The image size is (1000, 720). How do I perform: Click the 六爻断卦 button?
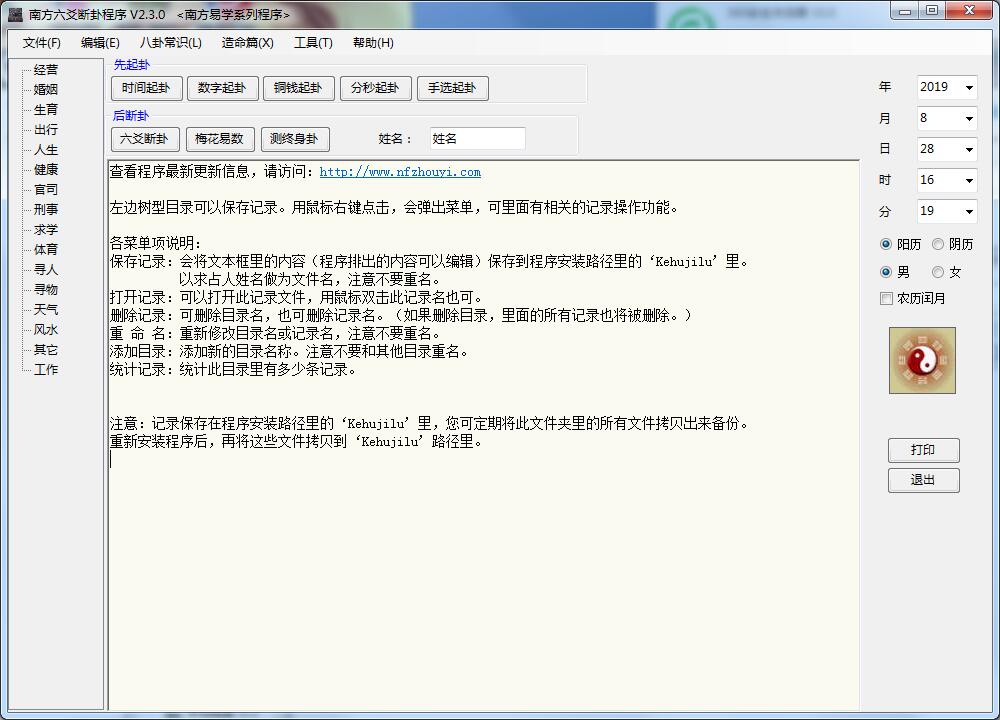(x=145, y=139)
